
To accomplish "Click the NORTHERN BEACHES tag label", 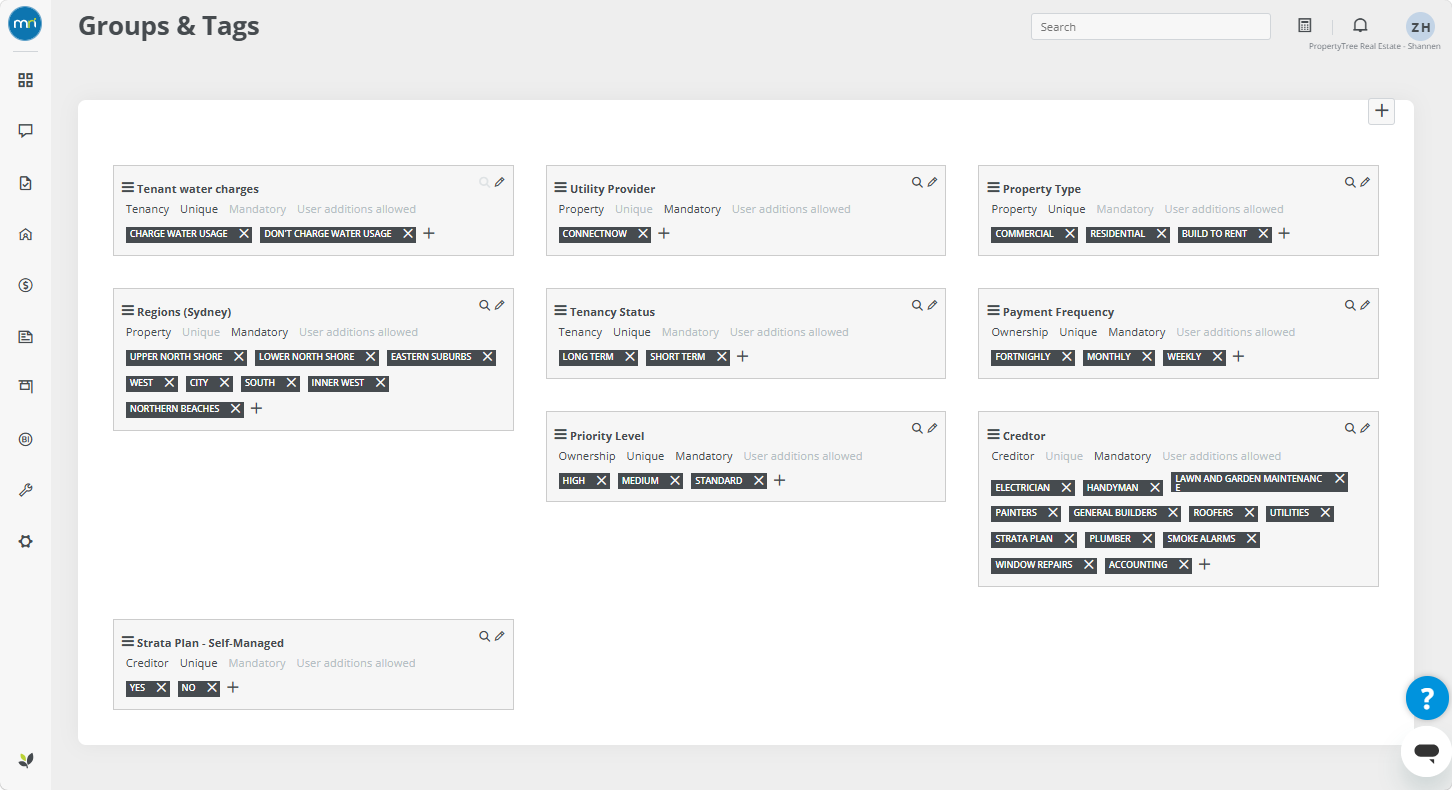I will pos(175,409).
